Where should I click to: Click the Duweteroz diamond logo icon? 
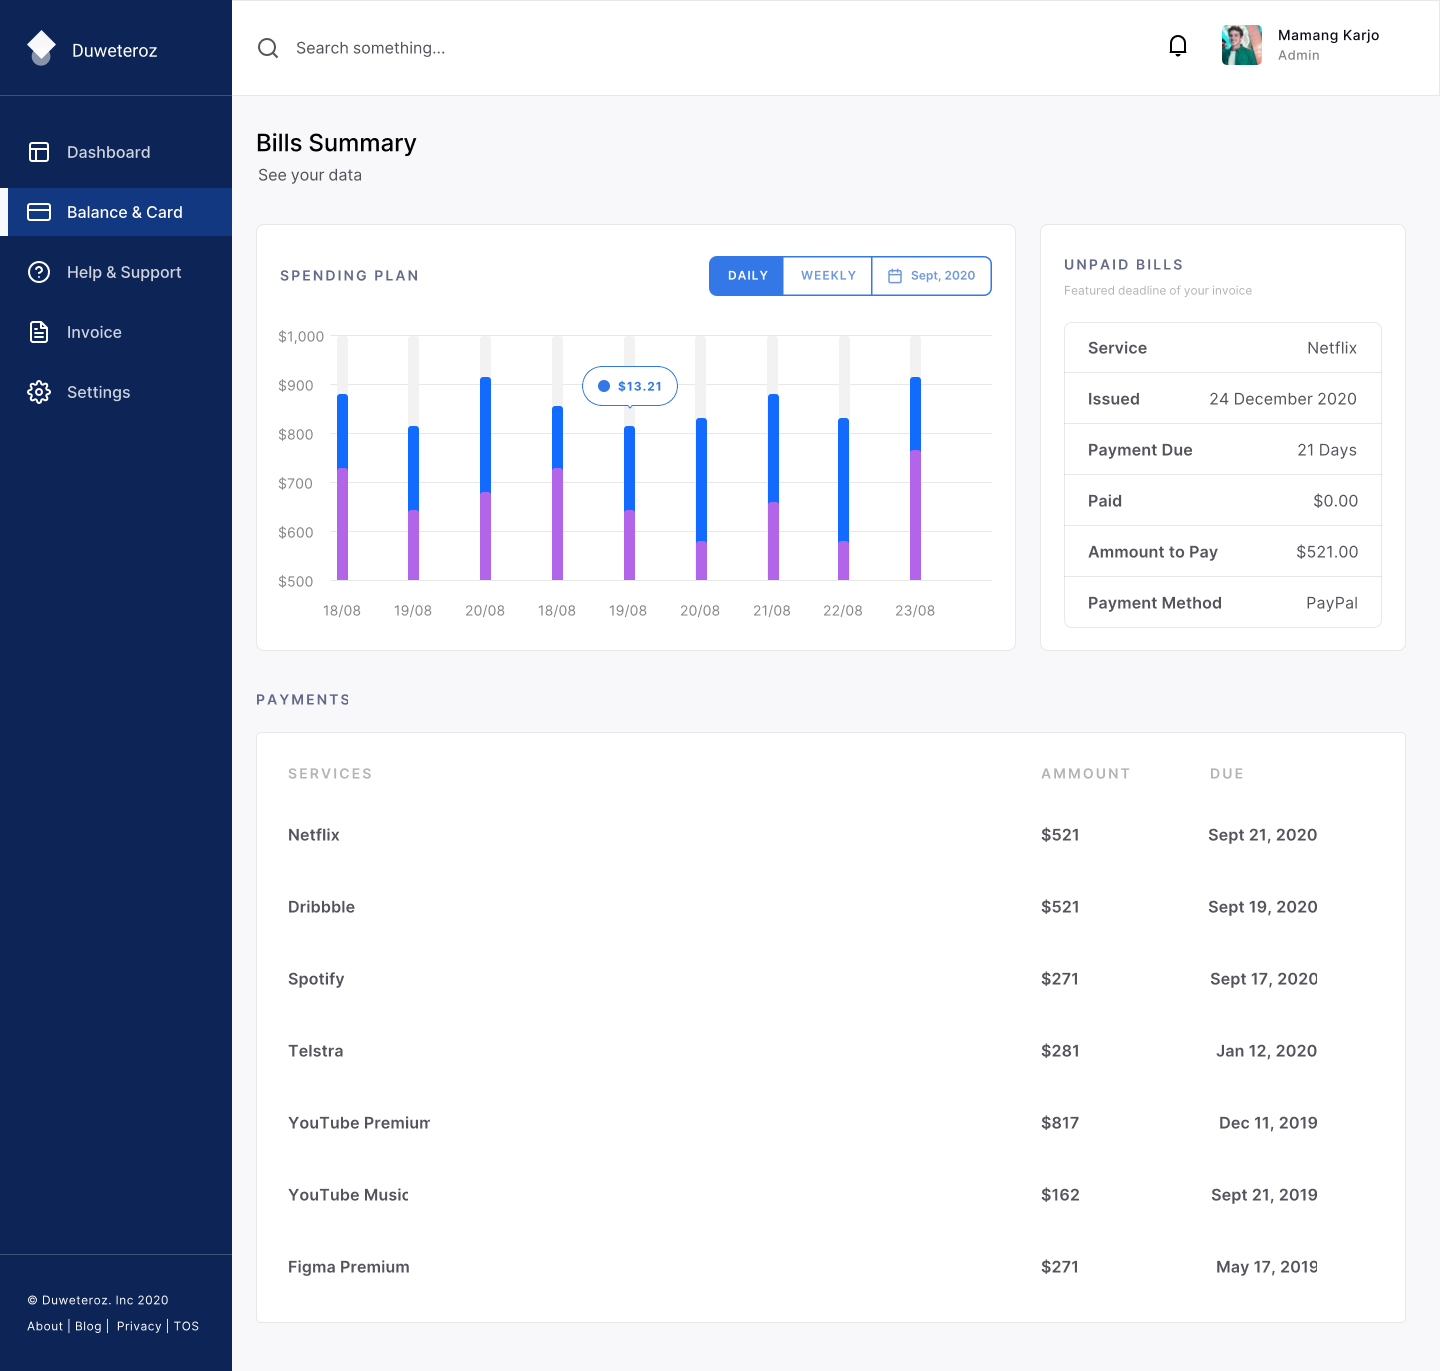coord(41,48)
